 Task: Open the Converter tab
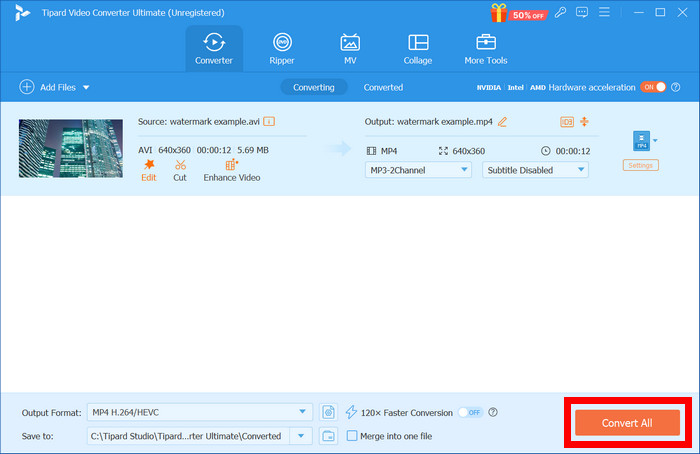pyautogui.click(x=214, y=49)
